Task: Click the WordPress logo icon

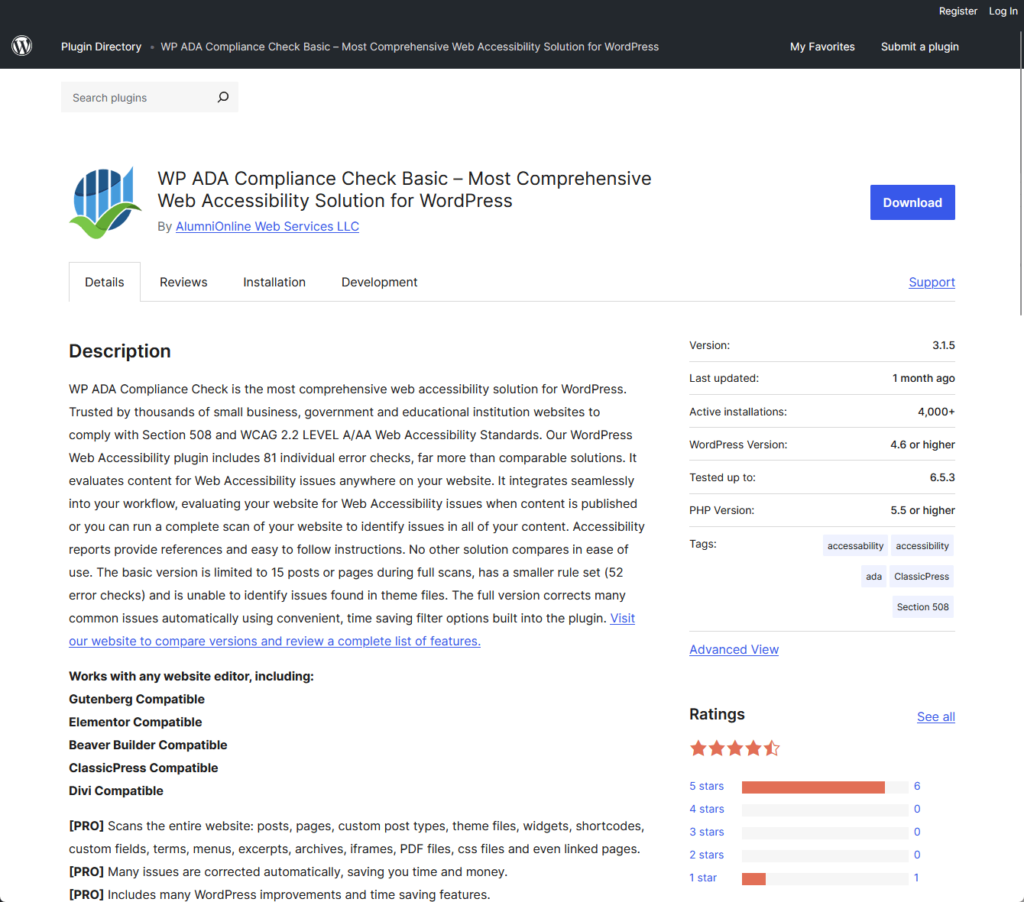Action: click(x=22, y=46)
